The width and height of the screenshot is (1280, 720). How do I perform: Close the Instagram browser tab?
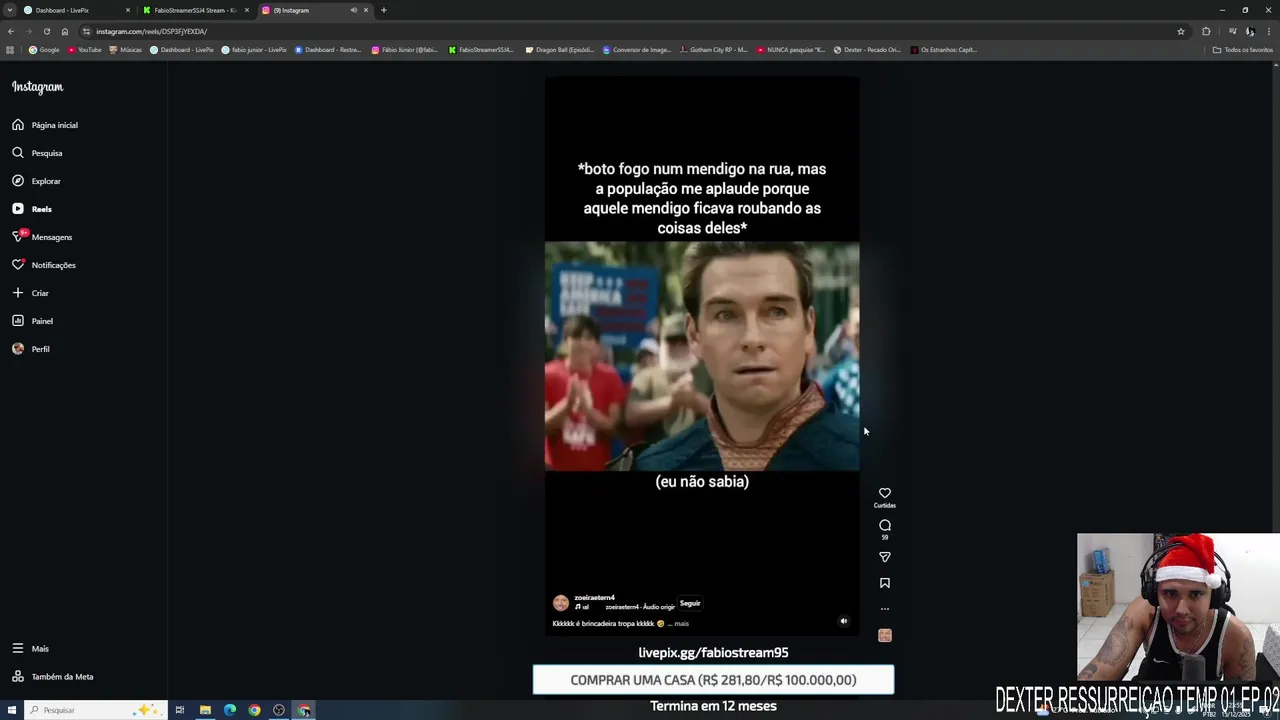366,10
